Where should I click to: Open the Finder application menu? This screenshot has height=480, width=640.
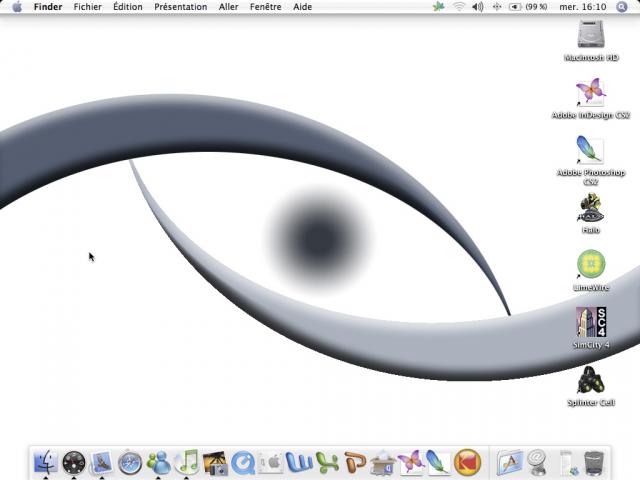(48, 7)
